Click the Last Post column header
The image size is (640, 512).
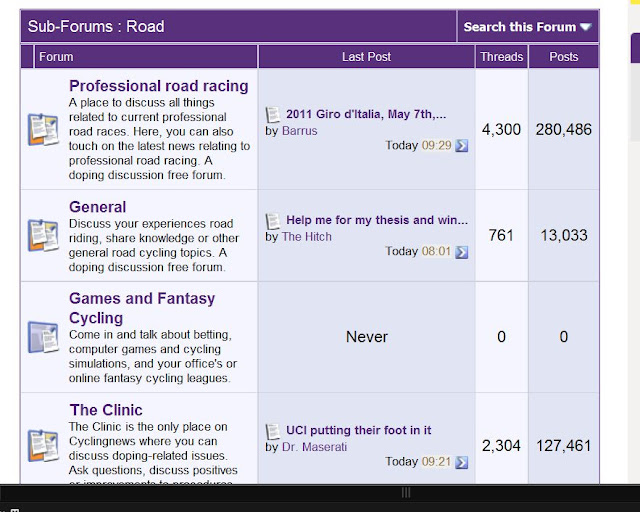point(366,57)
